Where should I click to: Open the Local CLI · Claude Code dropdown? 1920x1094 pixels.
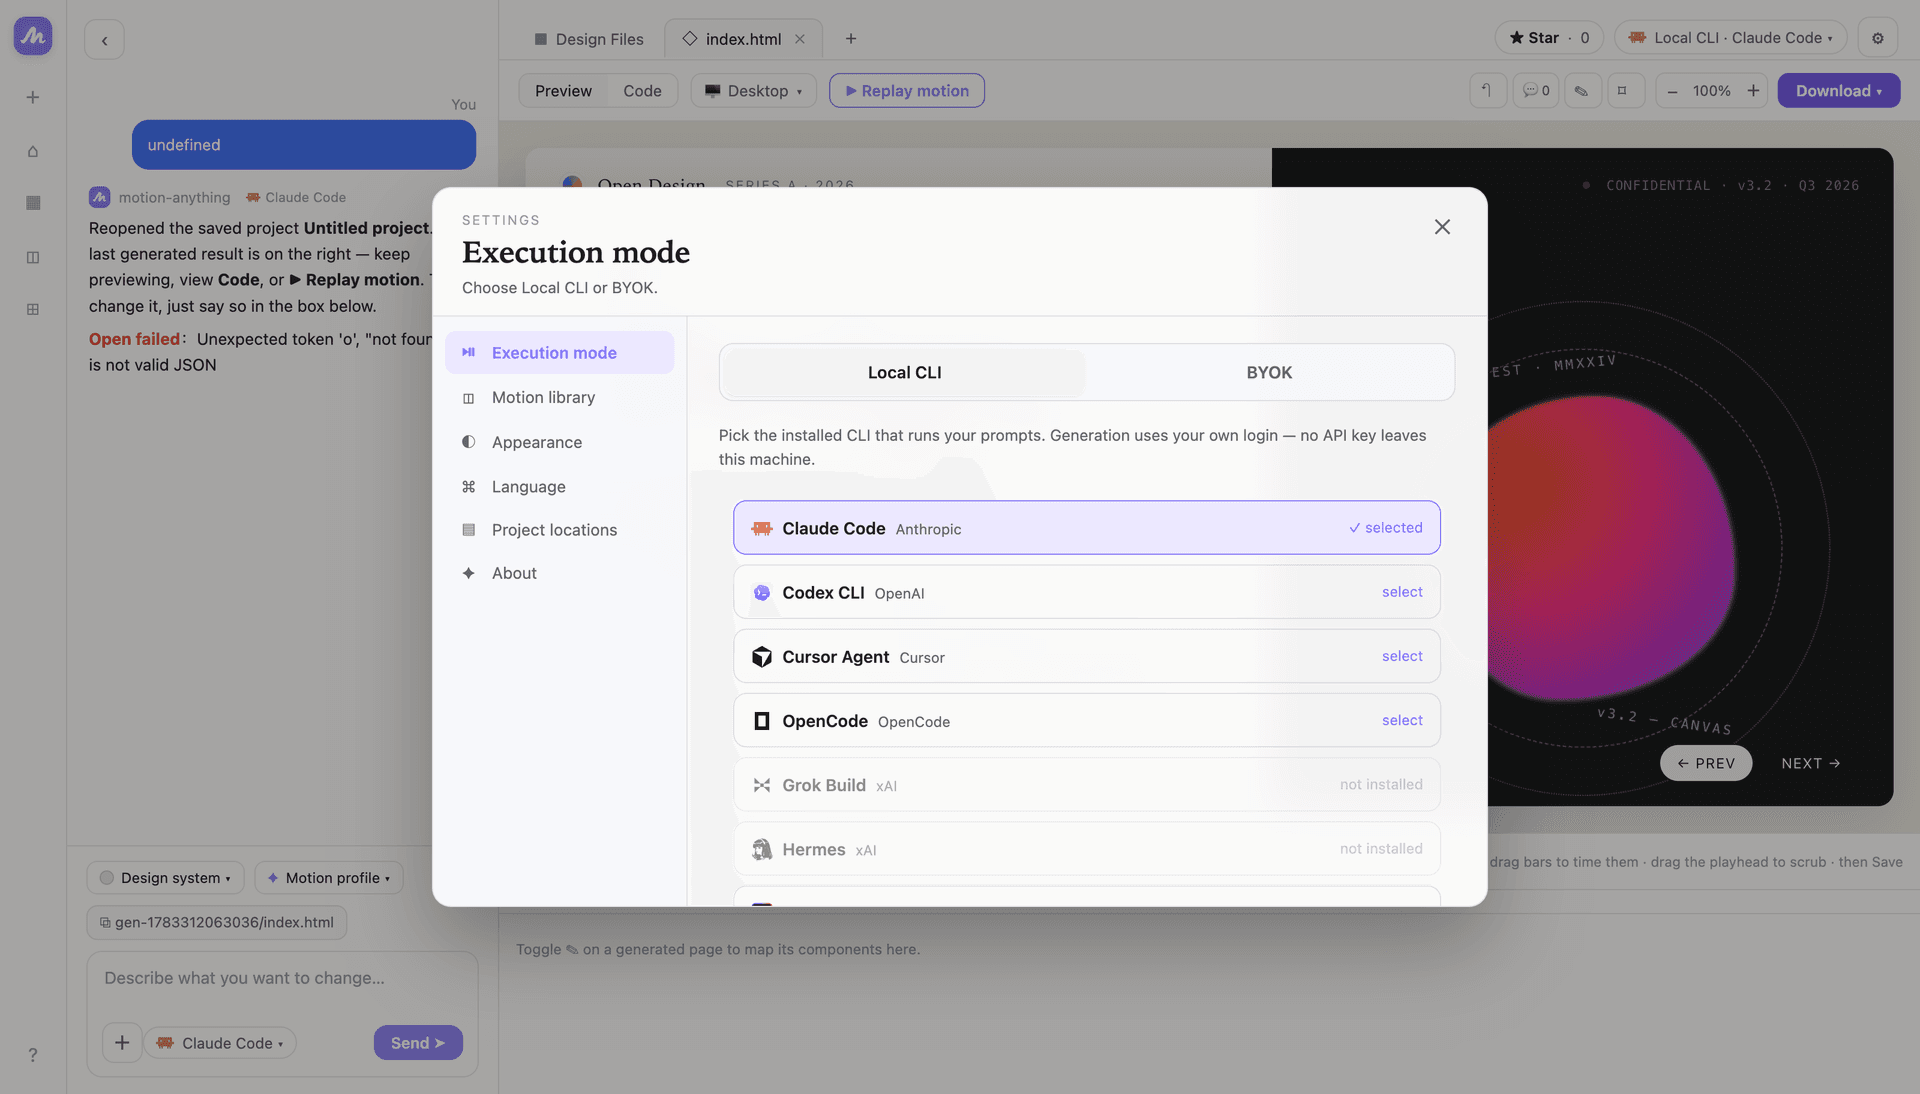coord(1730,38)
